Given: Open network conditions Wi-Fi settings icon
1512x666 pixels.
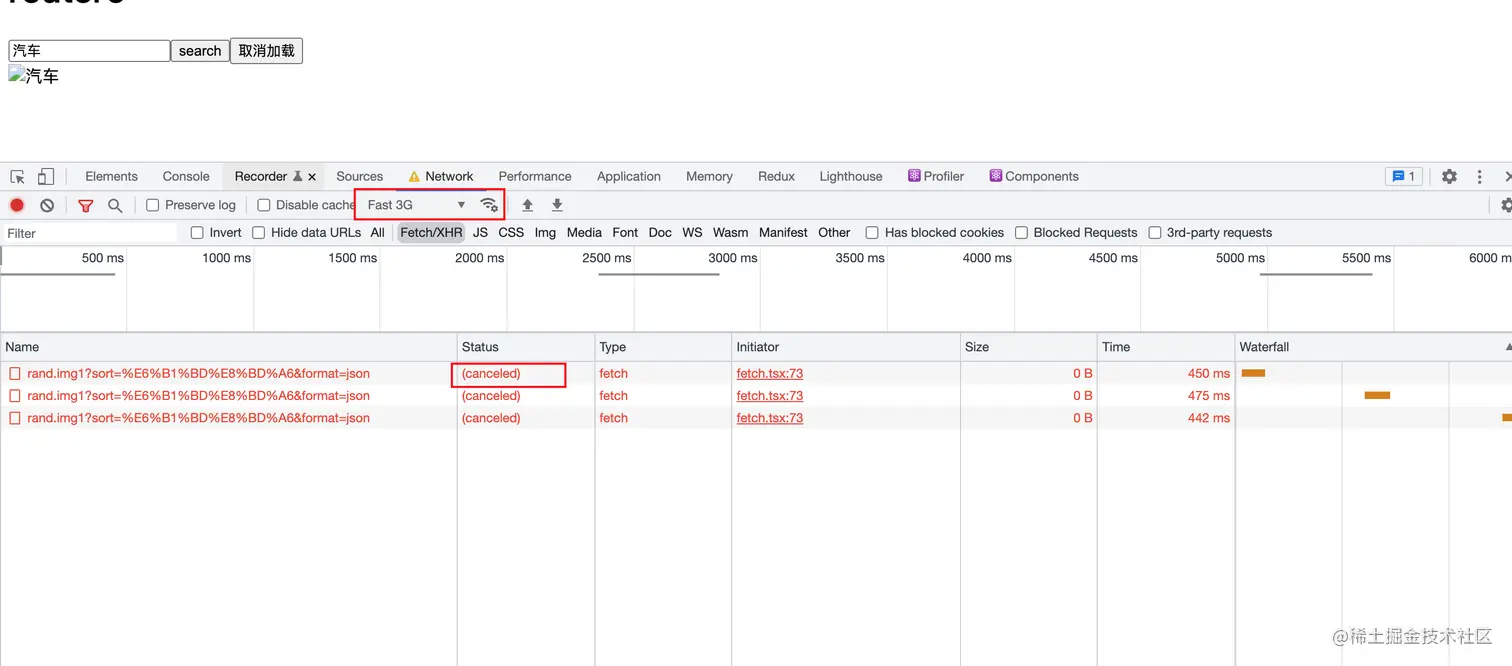Looking at the screenshot, I should (489, 205).
